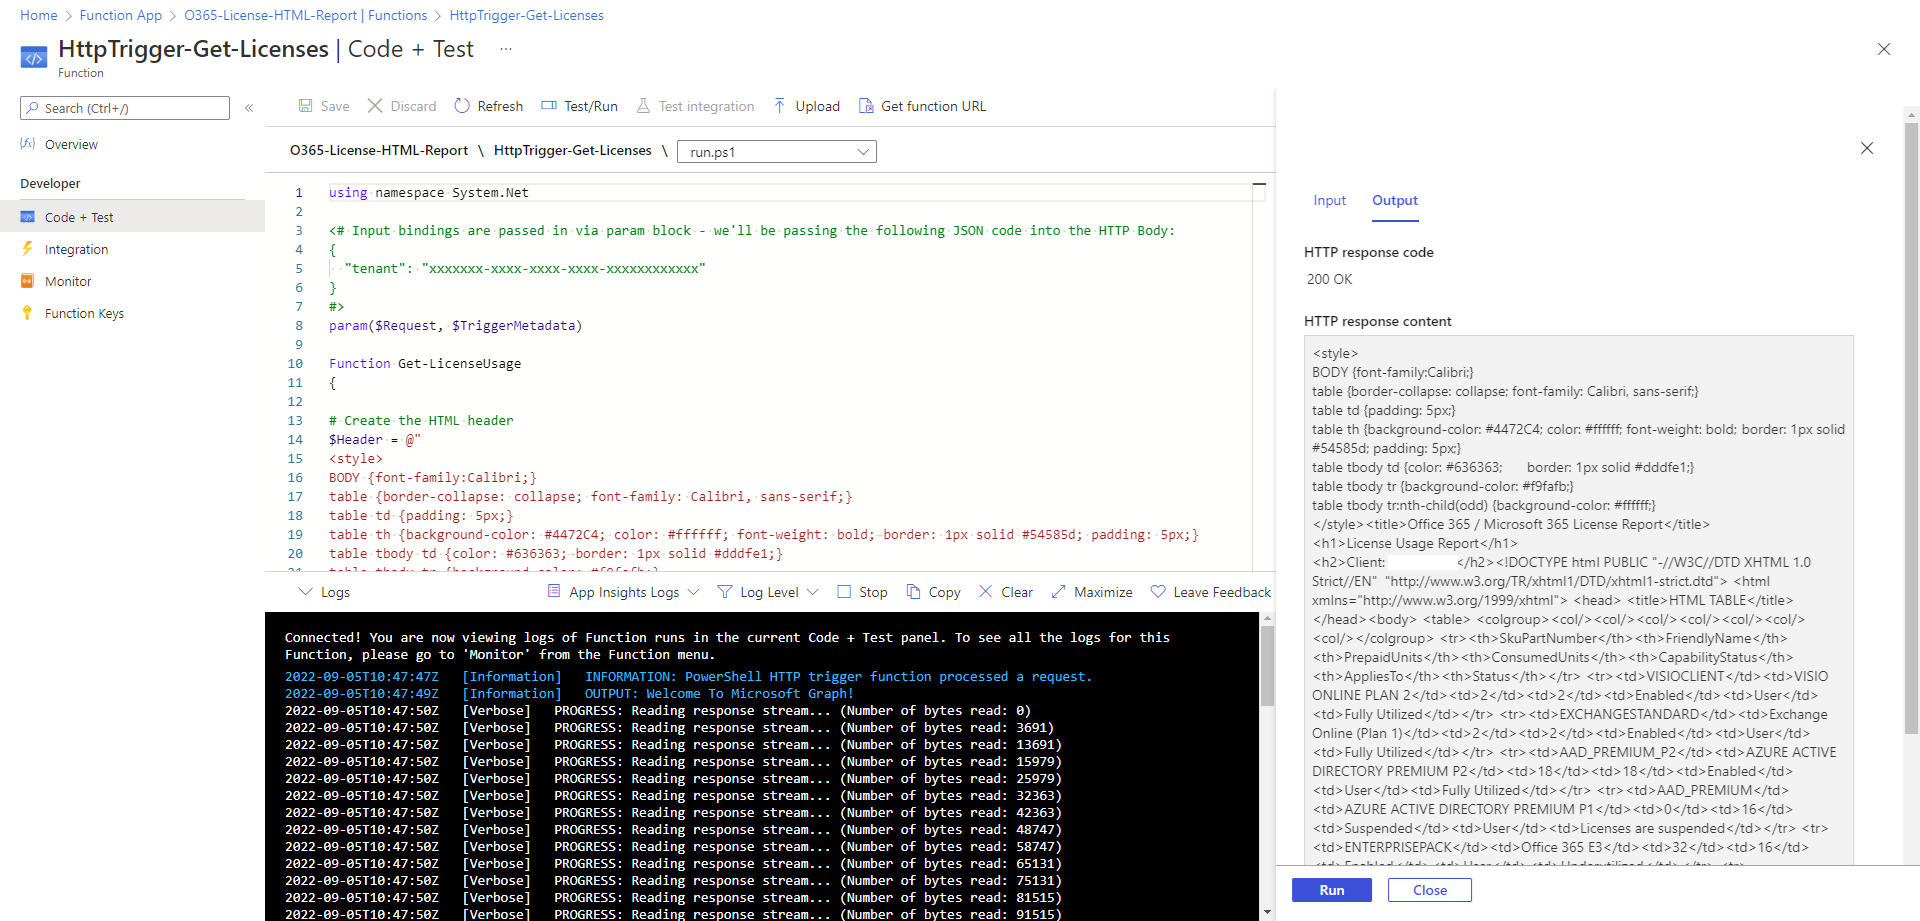This screenshot has width=1920, height=921.
Task: Click HttpTrigger-Get-Licenses in the file path
Action: [573, 150]
